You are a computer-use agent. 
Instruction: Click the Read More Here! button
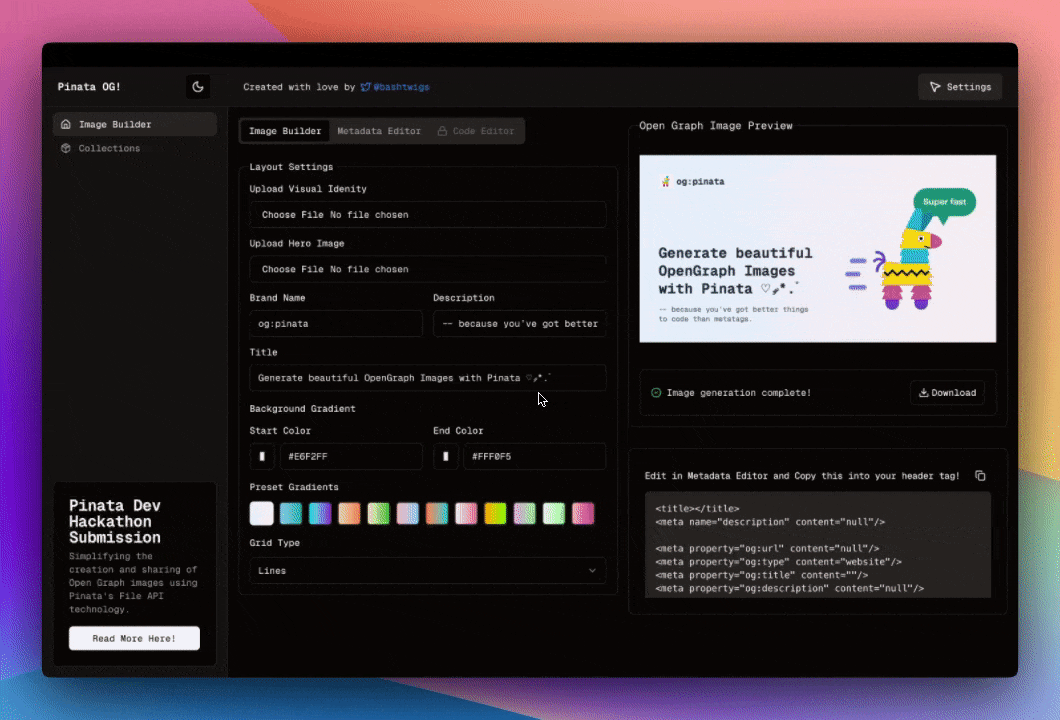(x=135, y=638)
